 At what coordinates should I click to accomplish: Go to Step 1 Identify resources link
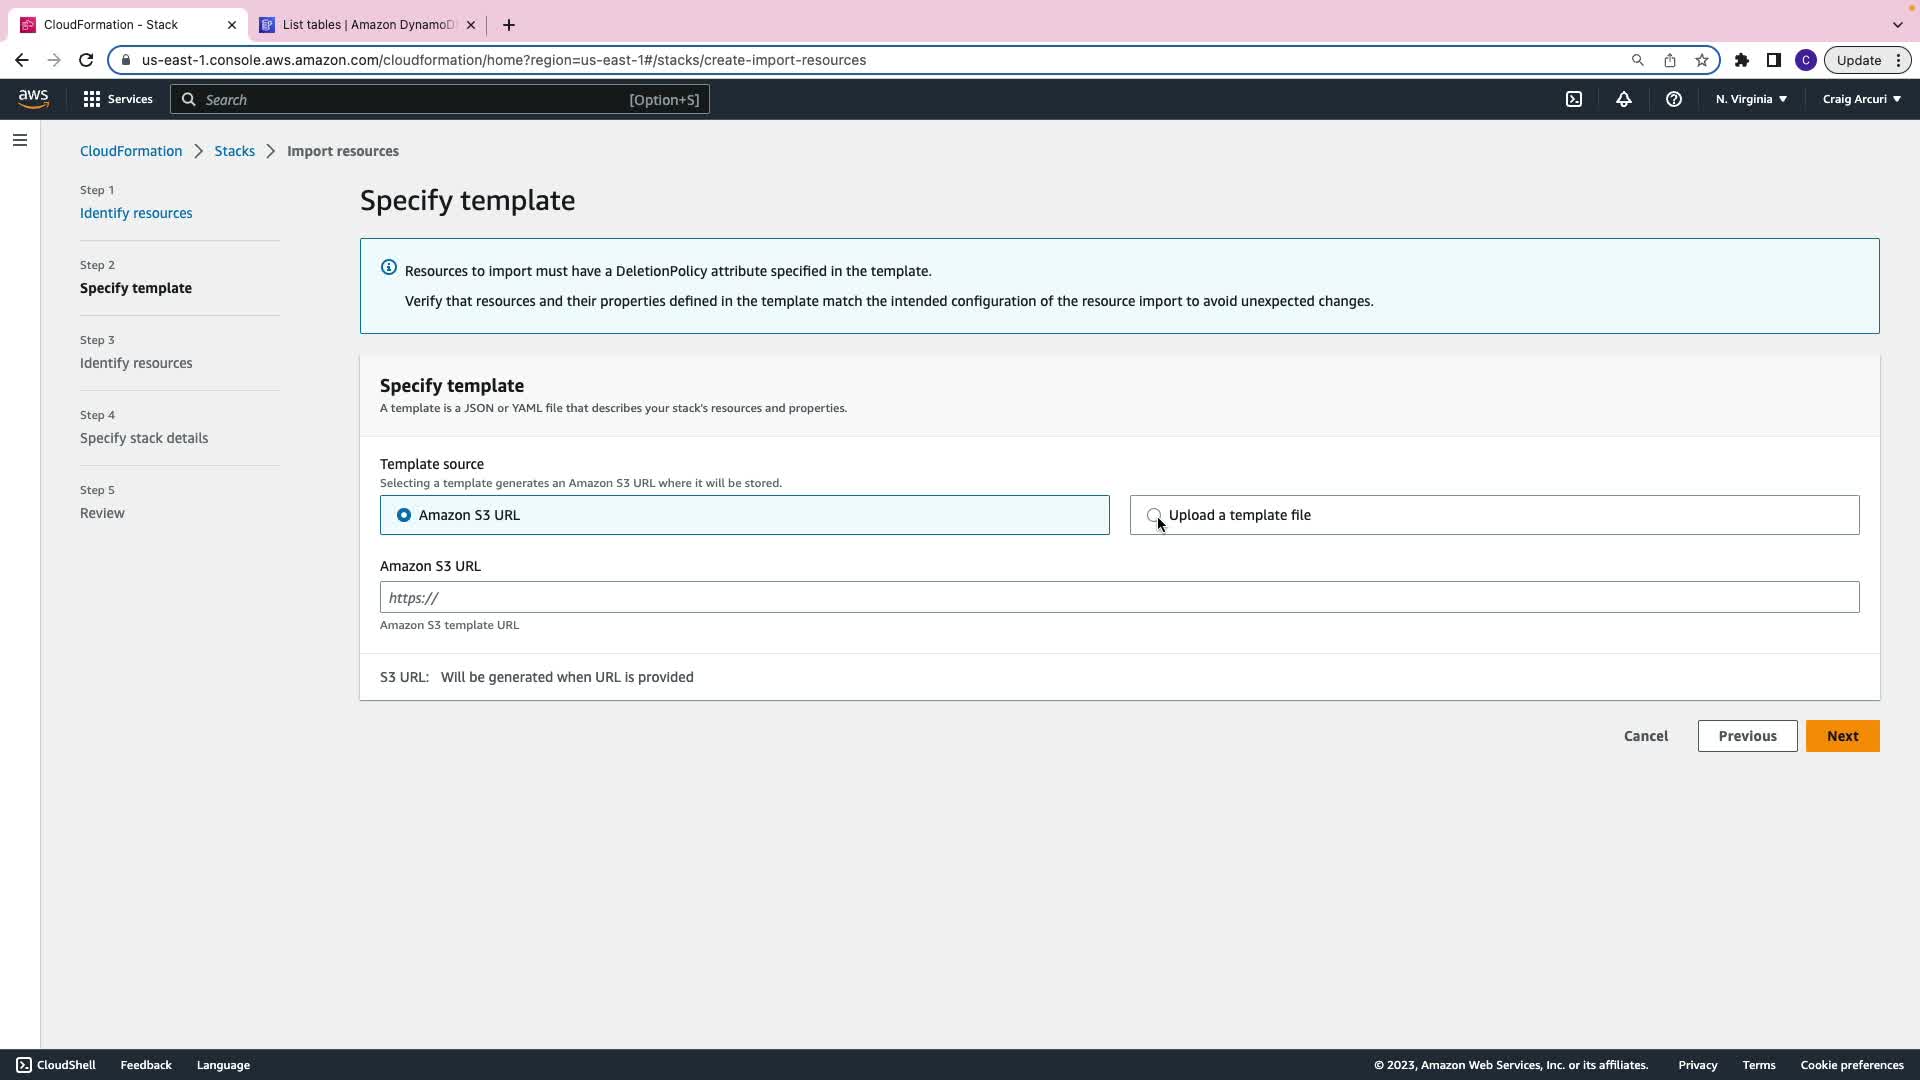136,213
